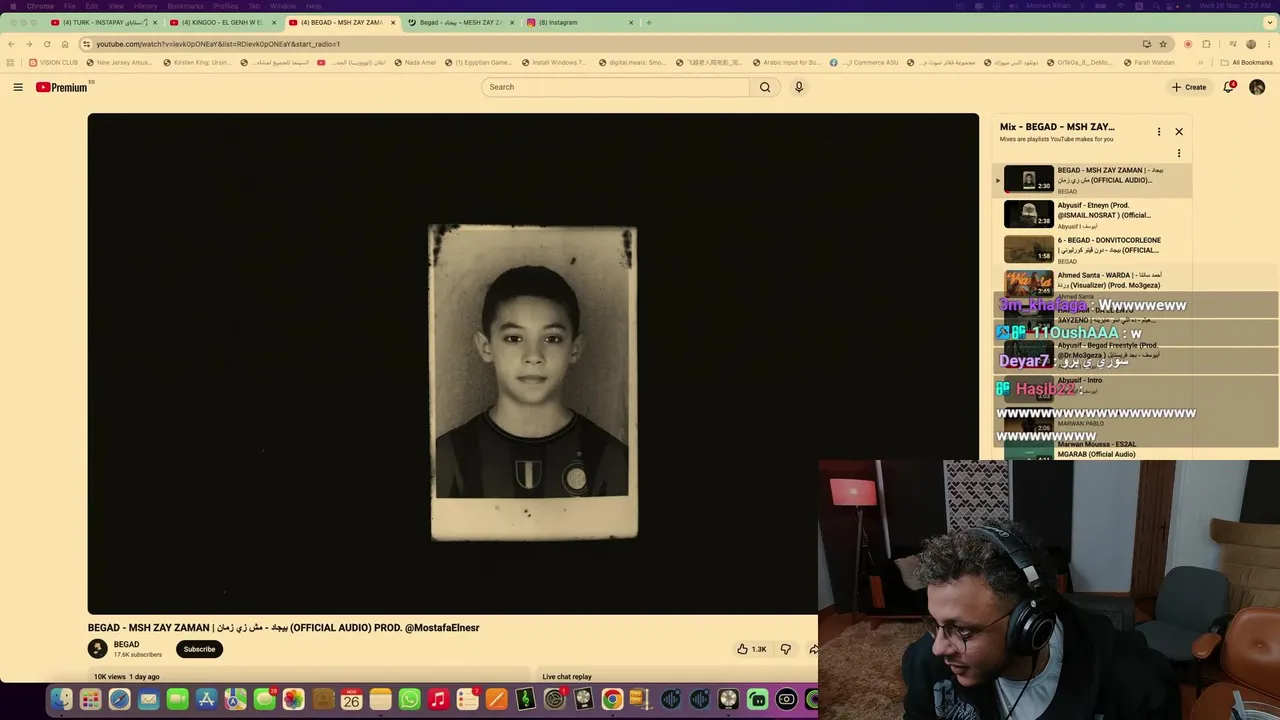Open FaceTime from the Dock

coord(177,700)
